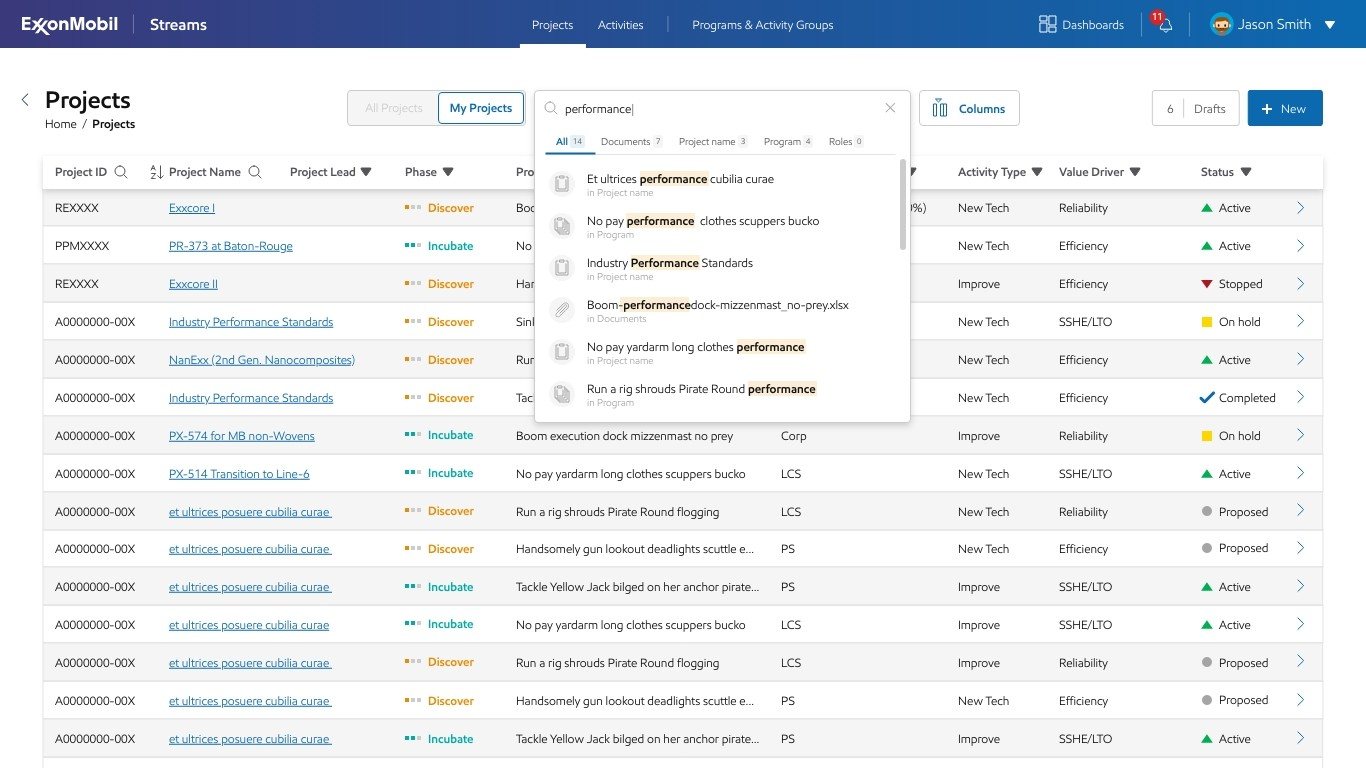Open the Phase column filter dropdown

(x=448, y=172)
